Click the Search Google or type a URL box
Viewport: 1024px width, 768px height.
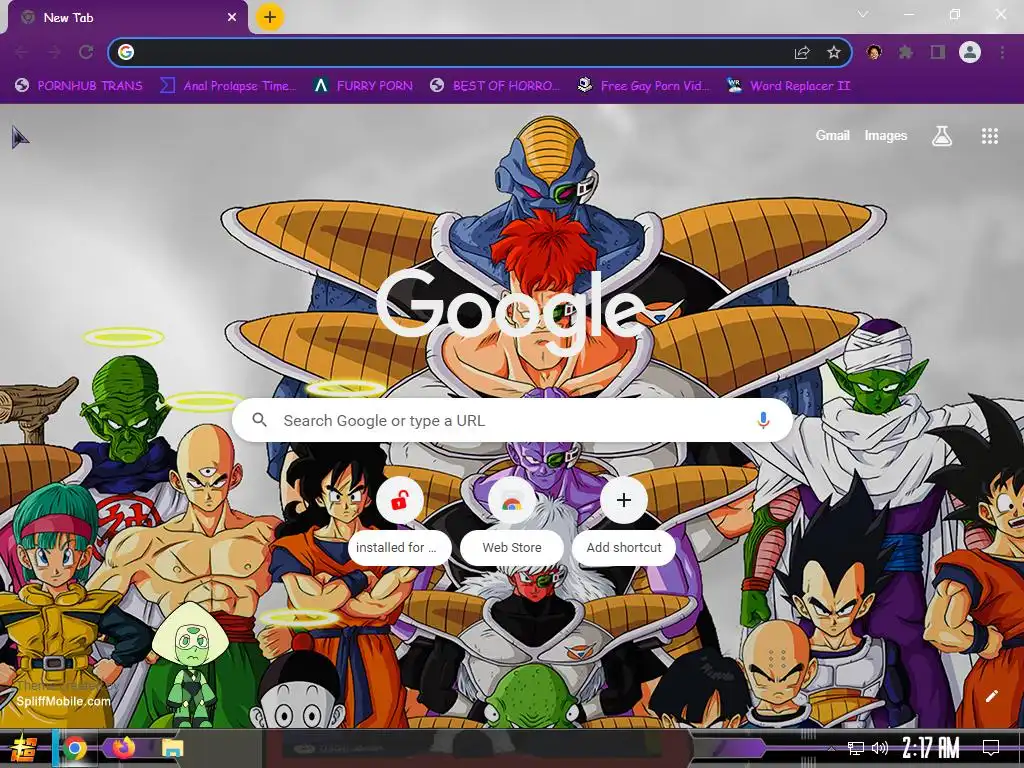click(x=513, y=421)
